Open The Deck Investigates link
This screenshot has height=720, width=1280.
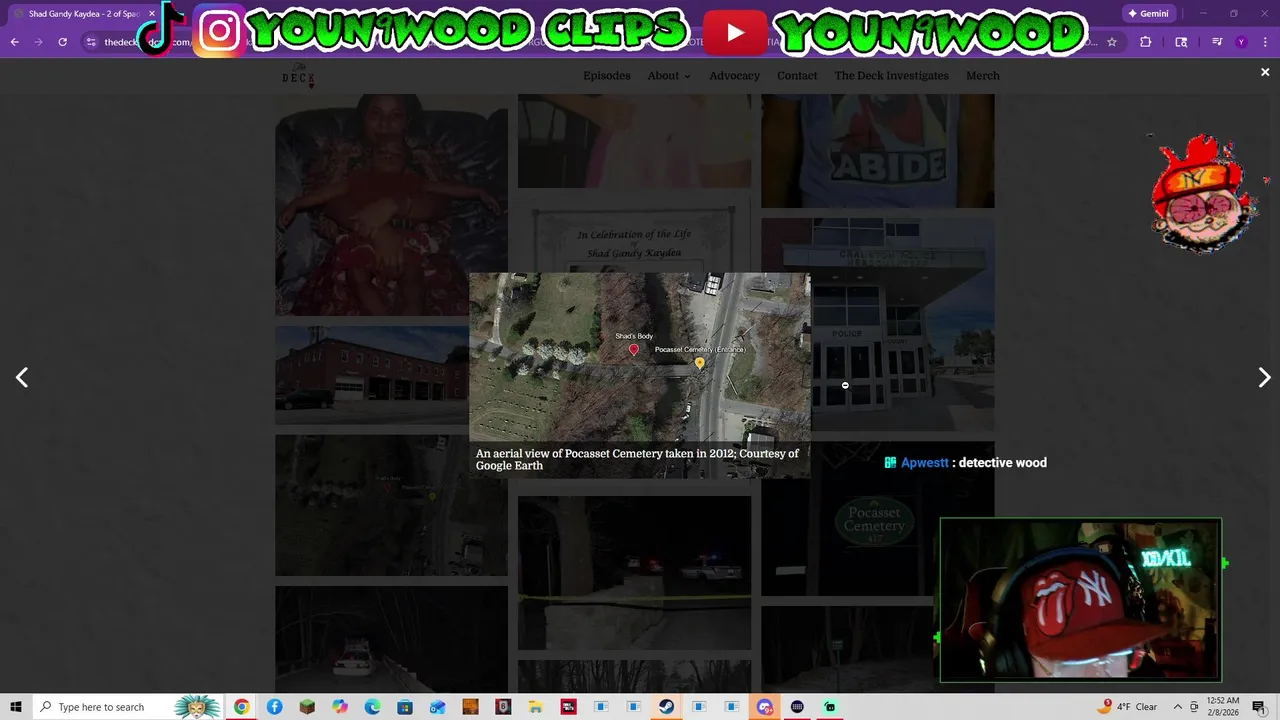(x=892, y=76)
